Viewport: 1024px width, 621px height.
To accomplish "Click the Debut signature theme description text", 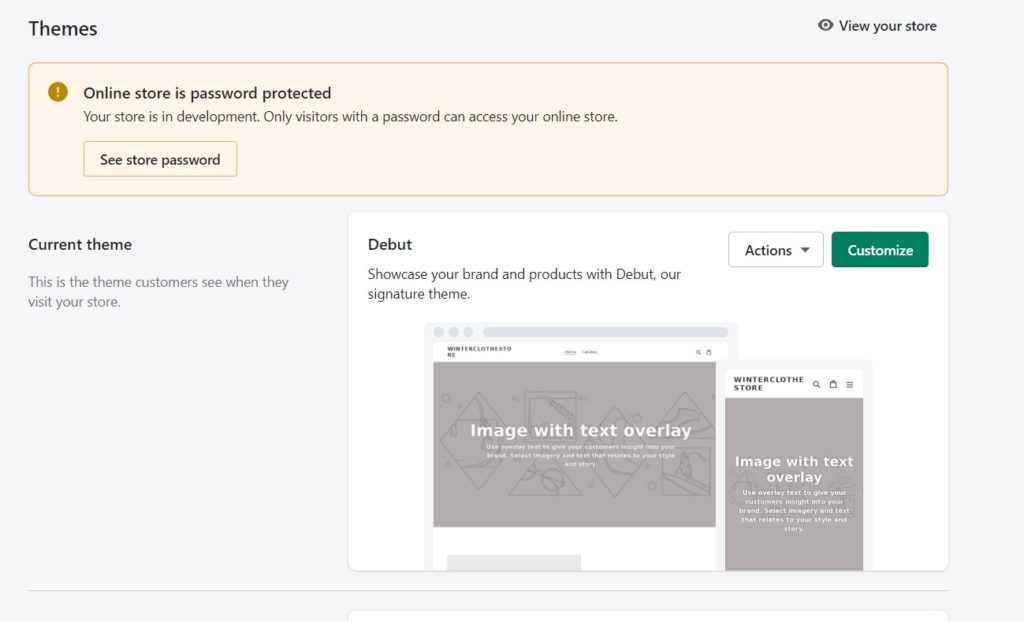I will tap(524, 284).
